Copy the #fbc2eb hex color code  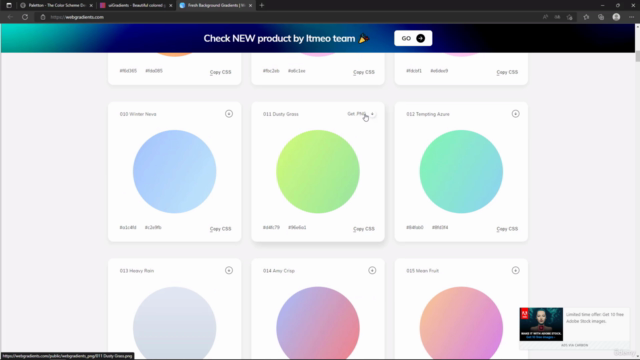pos(271,71)
